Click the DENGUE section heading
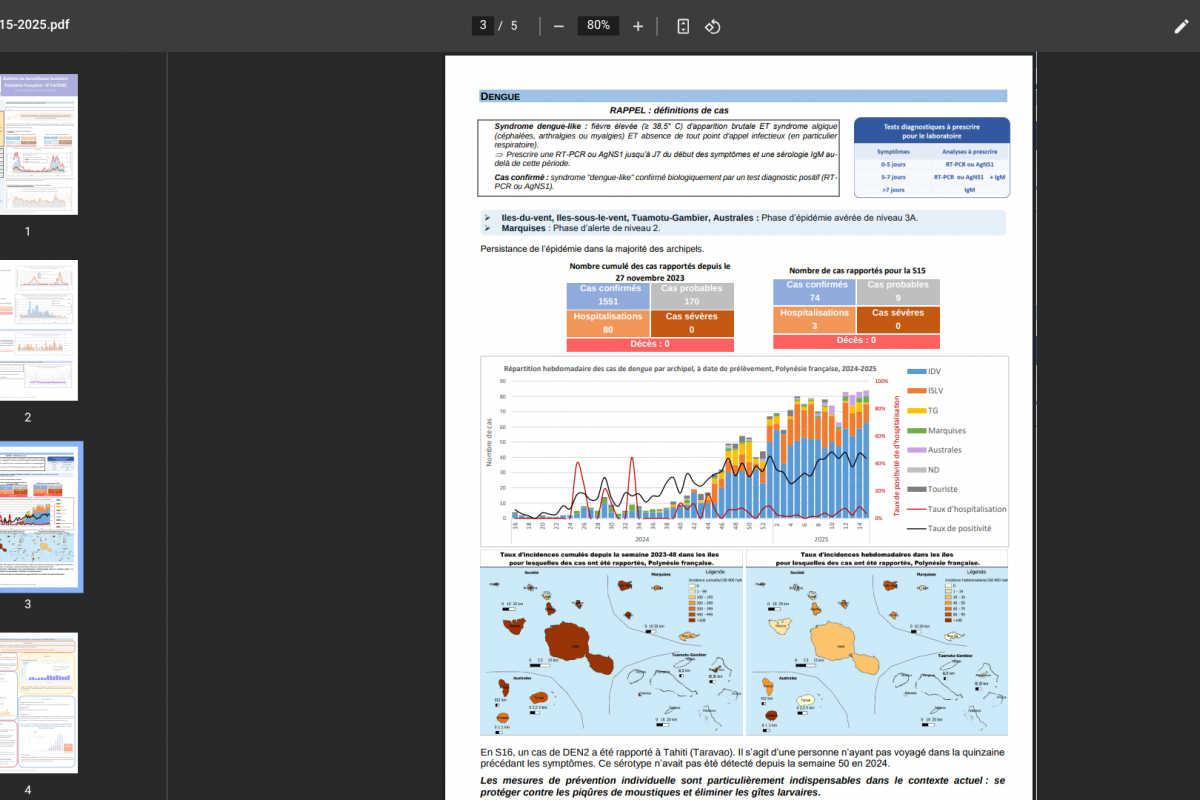The image size is (1200, 800). pos(500,97)
